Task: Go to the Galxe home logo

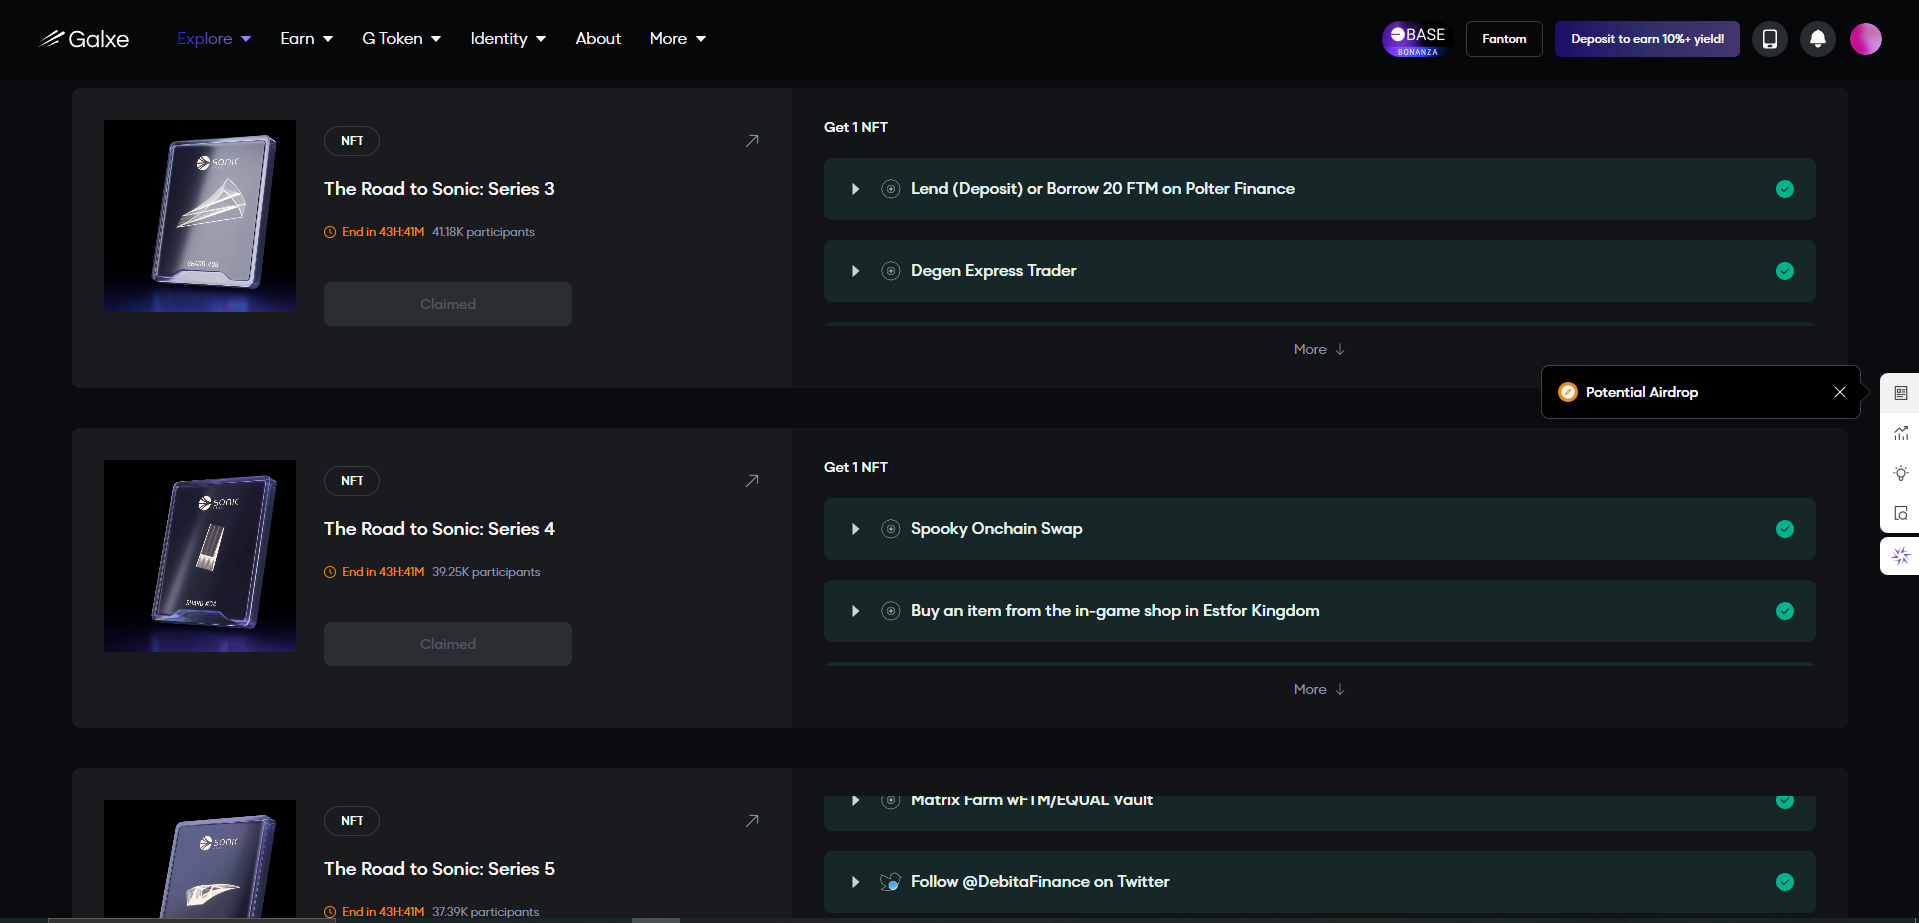Action: click(x=84, y=39)
